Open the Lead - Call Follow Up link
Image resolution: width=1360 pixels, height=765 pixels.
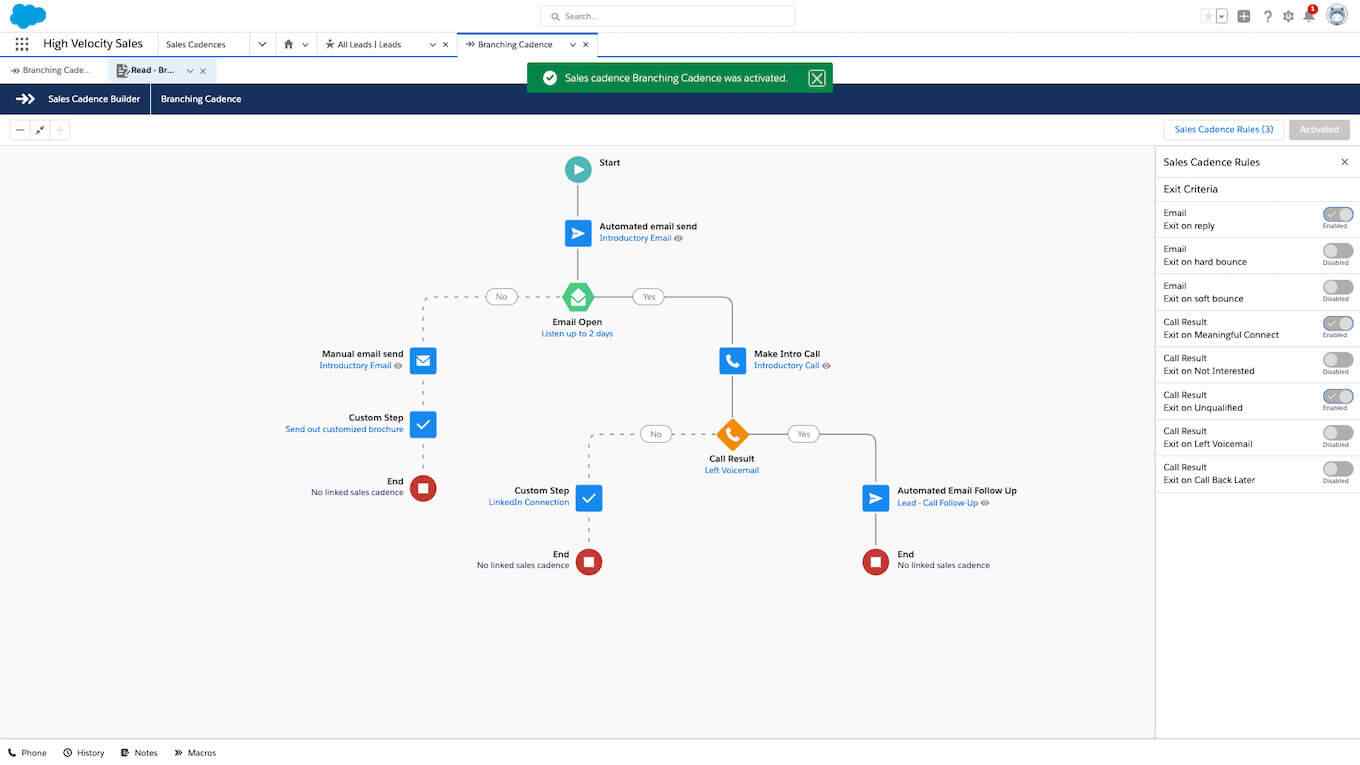937,503
